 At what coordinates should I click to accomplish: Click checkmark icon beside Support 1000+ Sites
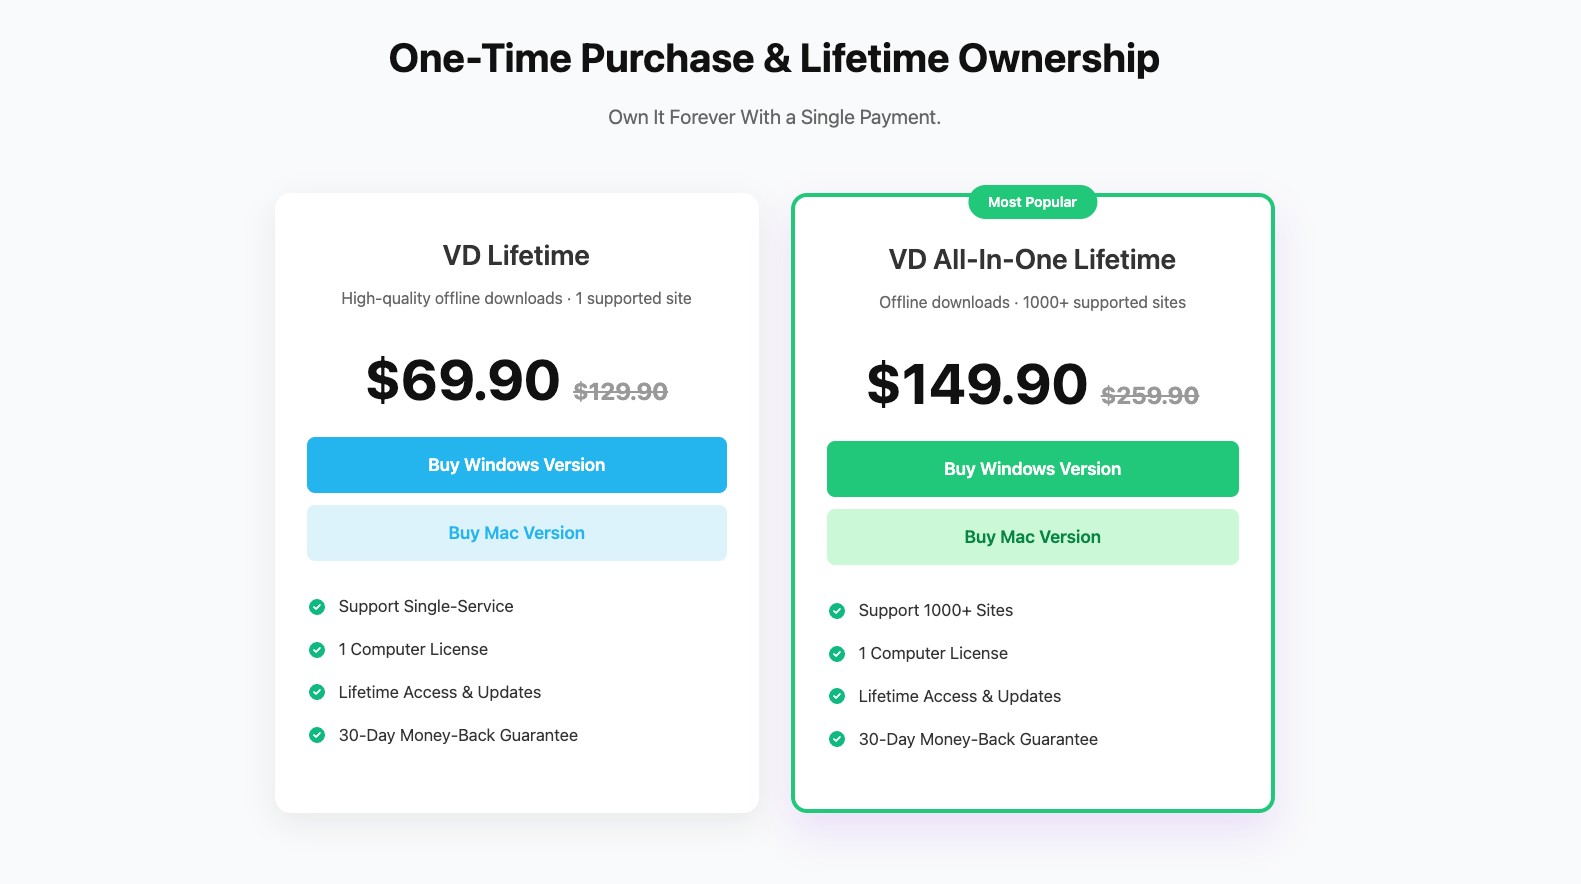click(837, 611)
